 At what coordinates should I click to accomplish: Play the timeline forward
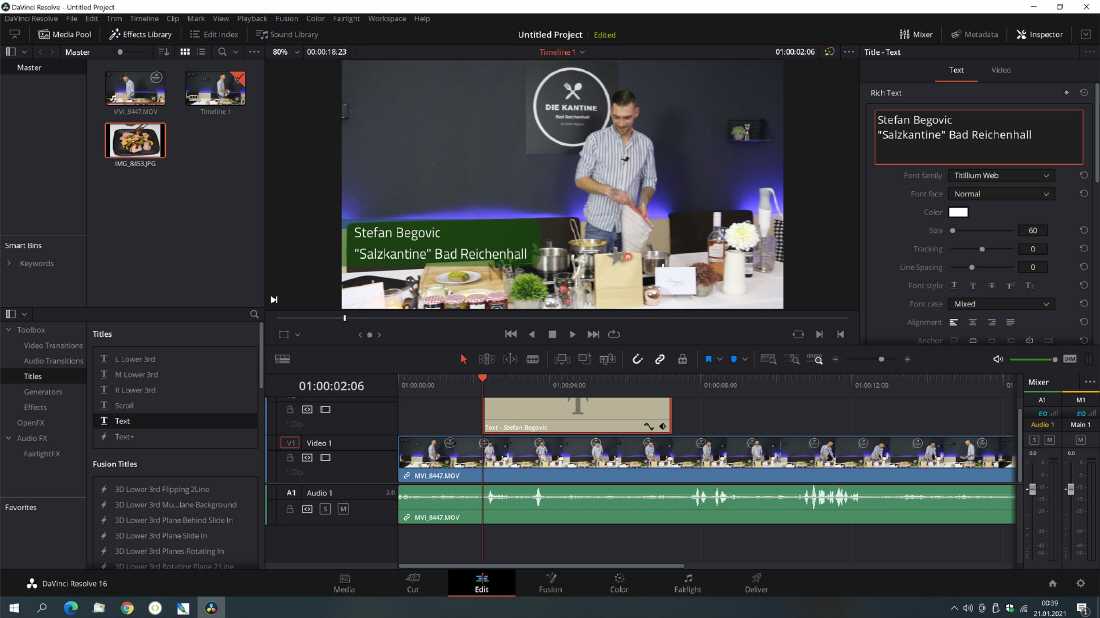point(572,335)
